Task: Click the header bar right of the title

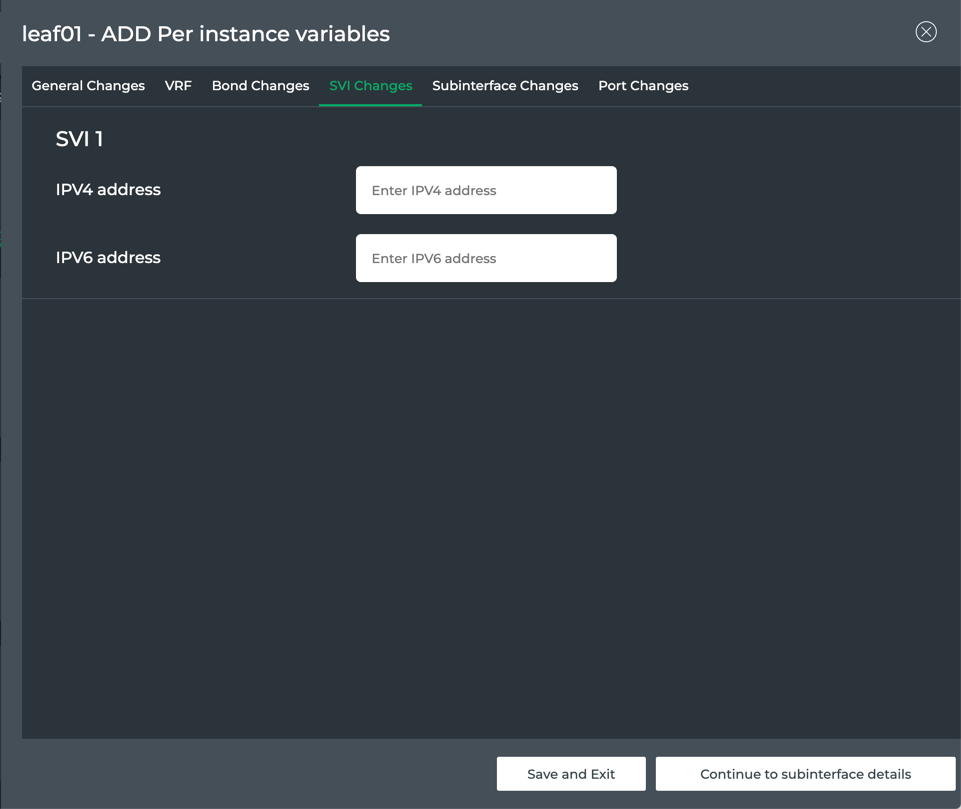Action: [x=650, y=34]
